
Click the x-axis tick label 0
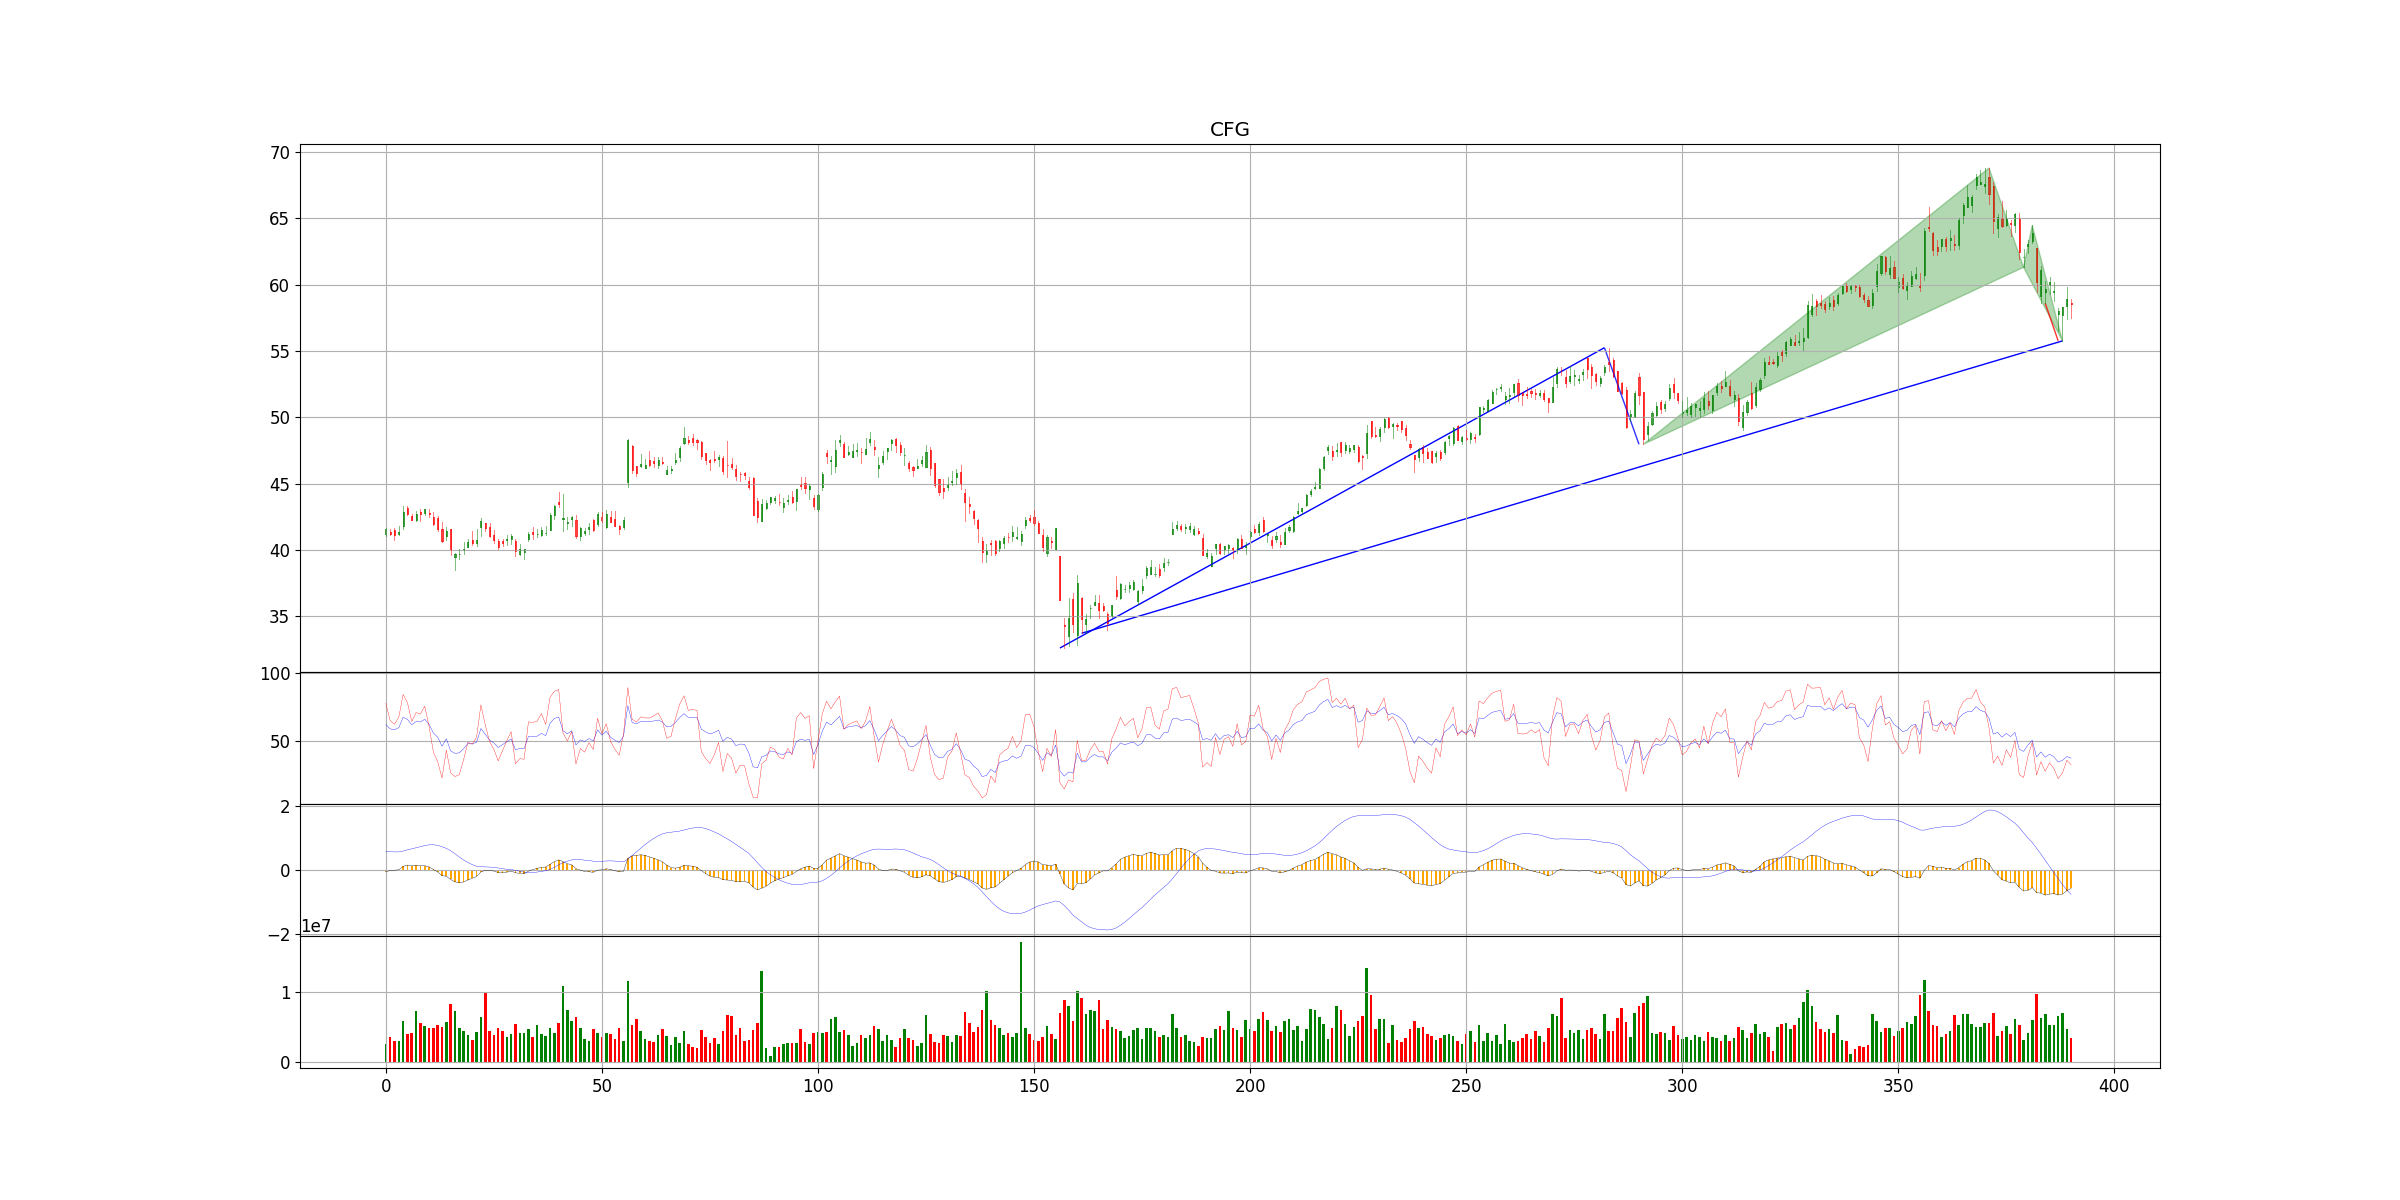pyautogui.click(x=386, y=1086)
